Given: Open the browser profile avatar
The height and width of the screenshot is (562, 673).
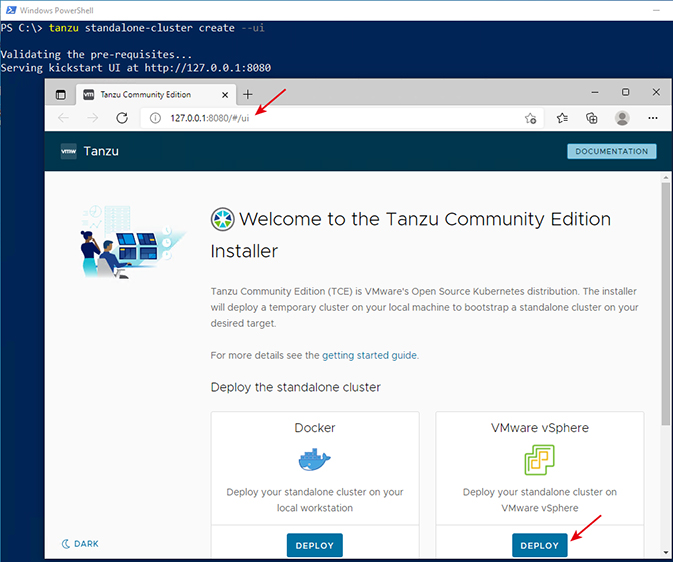Looking at the screenshot, I should click(x=622, y=118).
